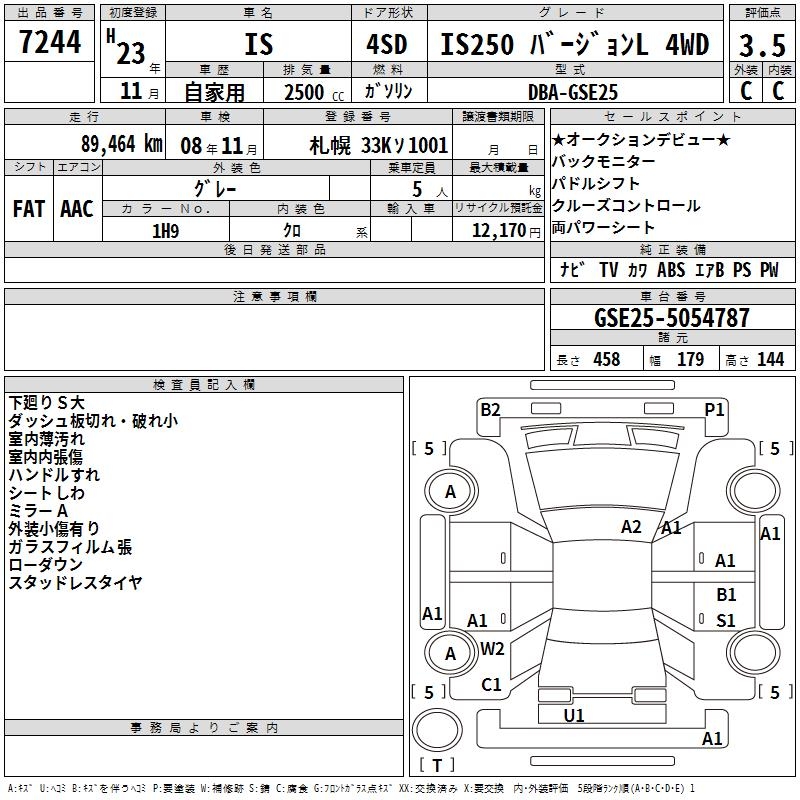The width and height of the screenshot is (800, 800).
Task: Click the length value 458
Action: [x=607, y=359]
